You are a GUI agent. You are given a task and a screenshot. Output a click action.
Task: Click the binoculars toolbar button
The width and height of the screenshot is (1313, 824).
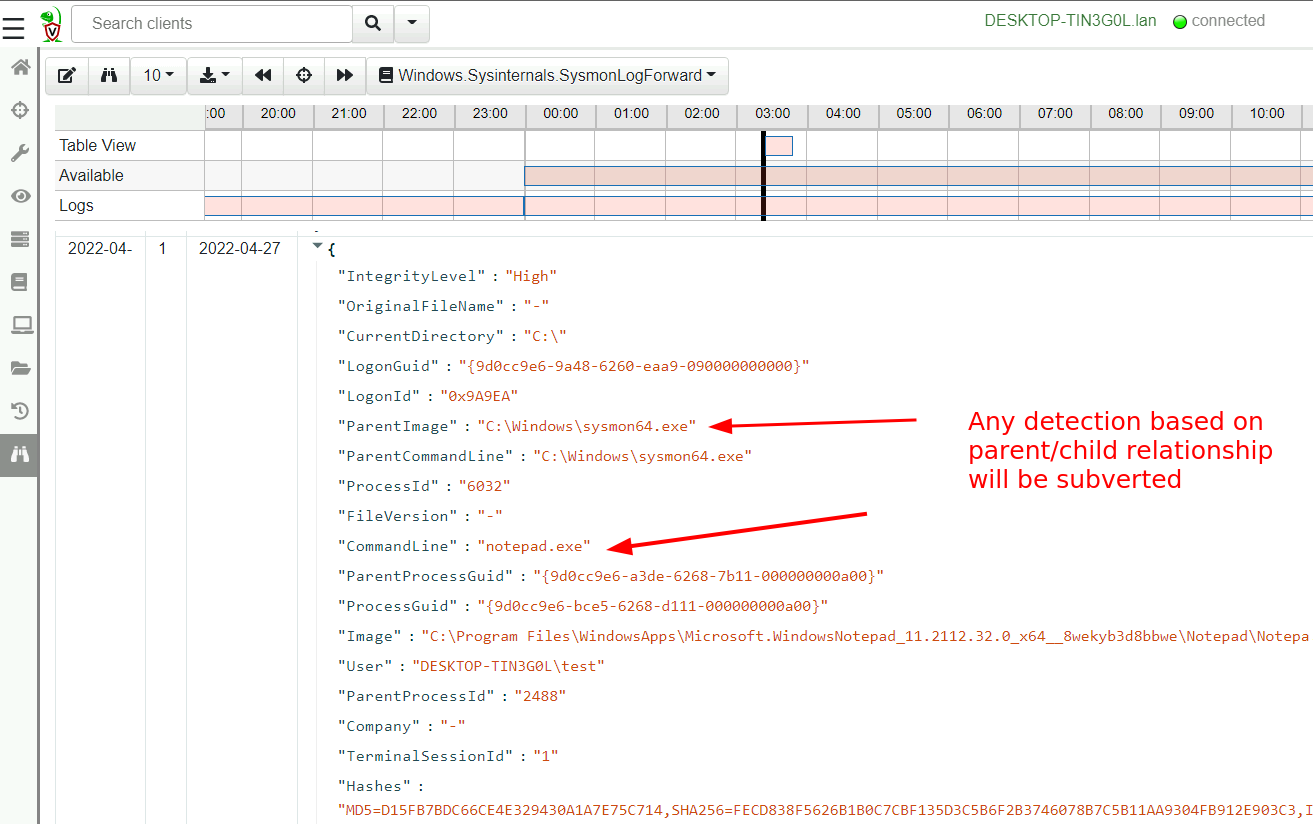[110, 75]
